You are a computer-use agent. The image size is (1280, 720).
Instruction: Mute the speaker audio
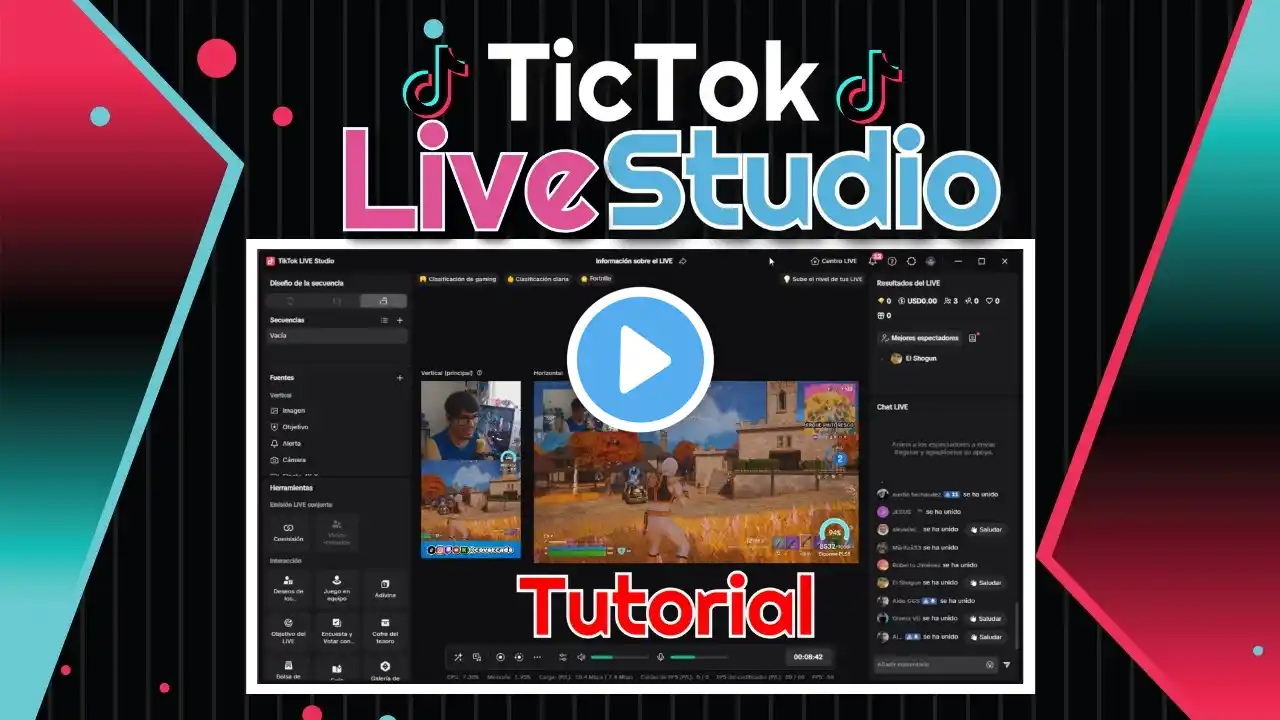pos(581,657)
